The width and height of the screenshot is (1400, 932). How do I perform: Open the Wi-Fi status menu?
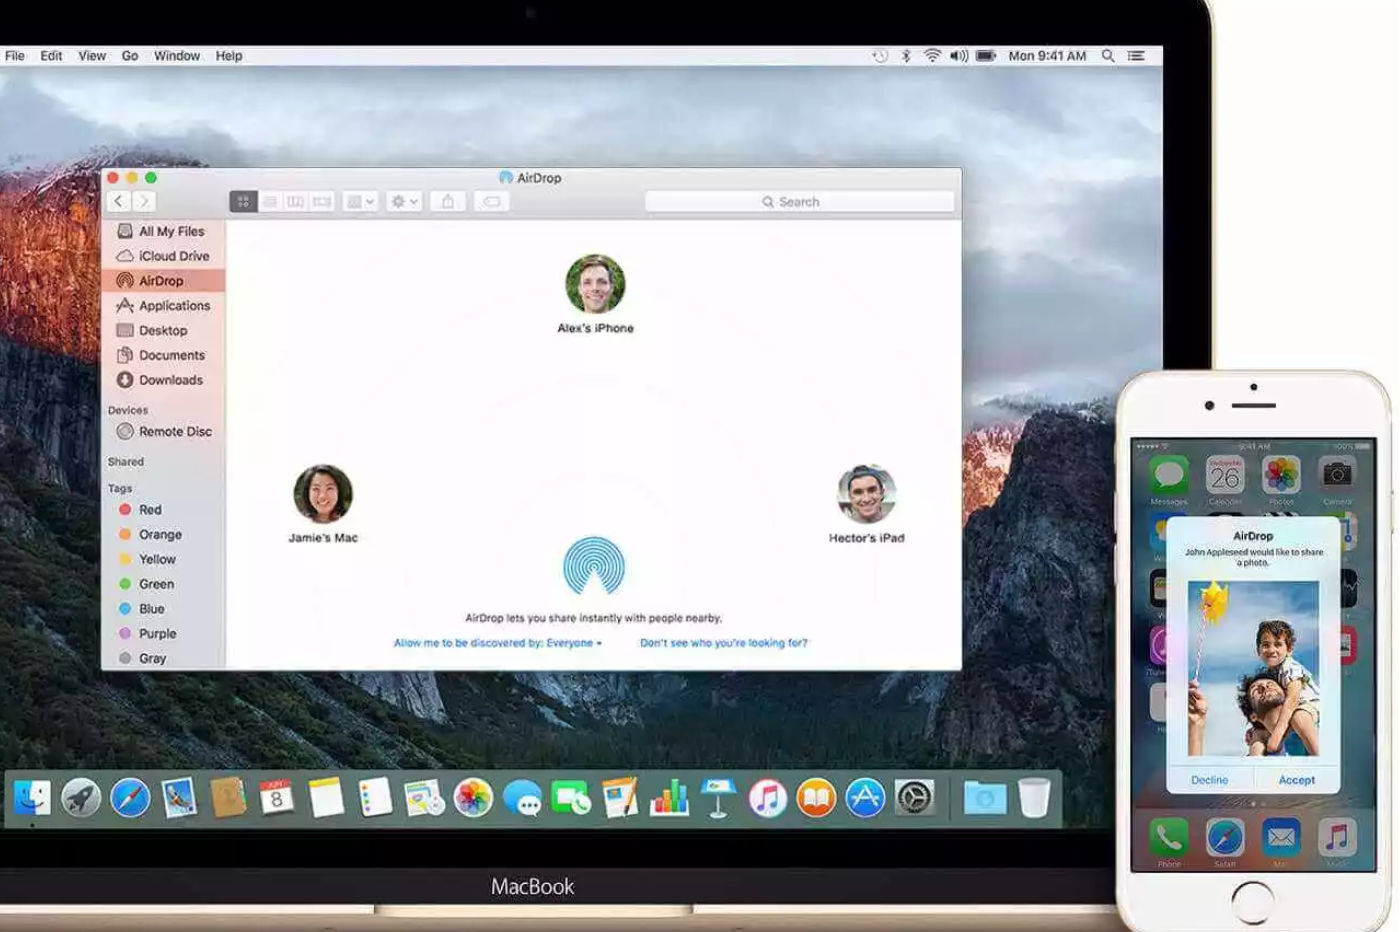[932, 56]
